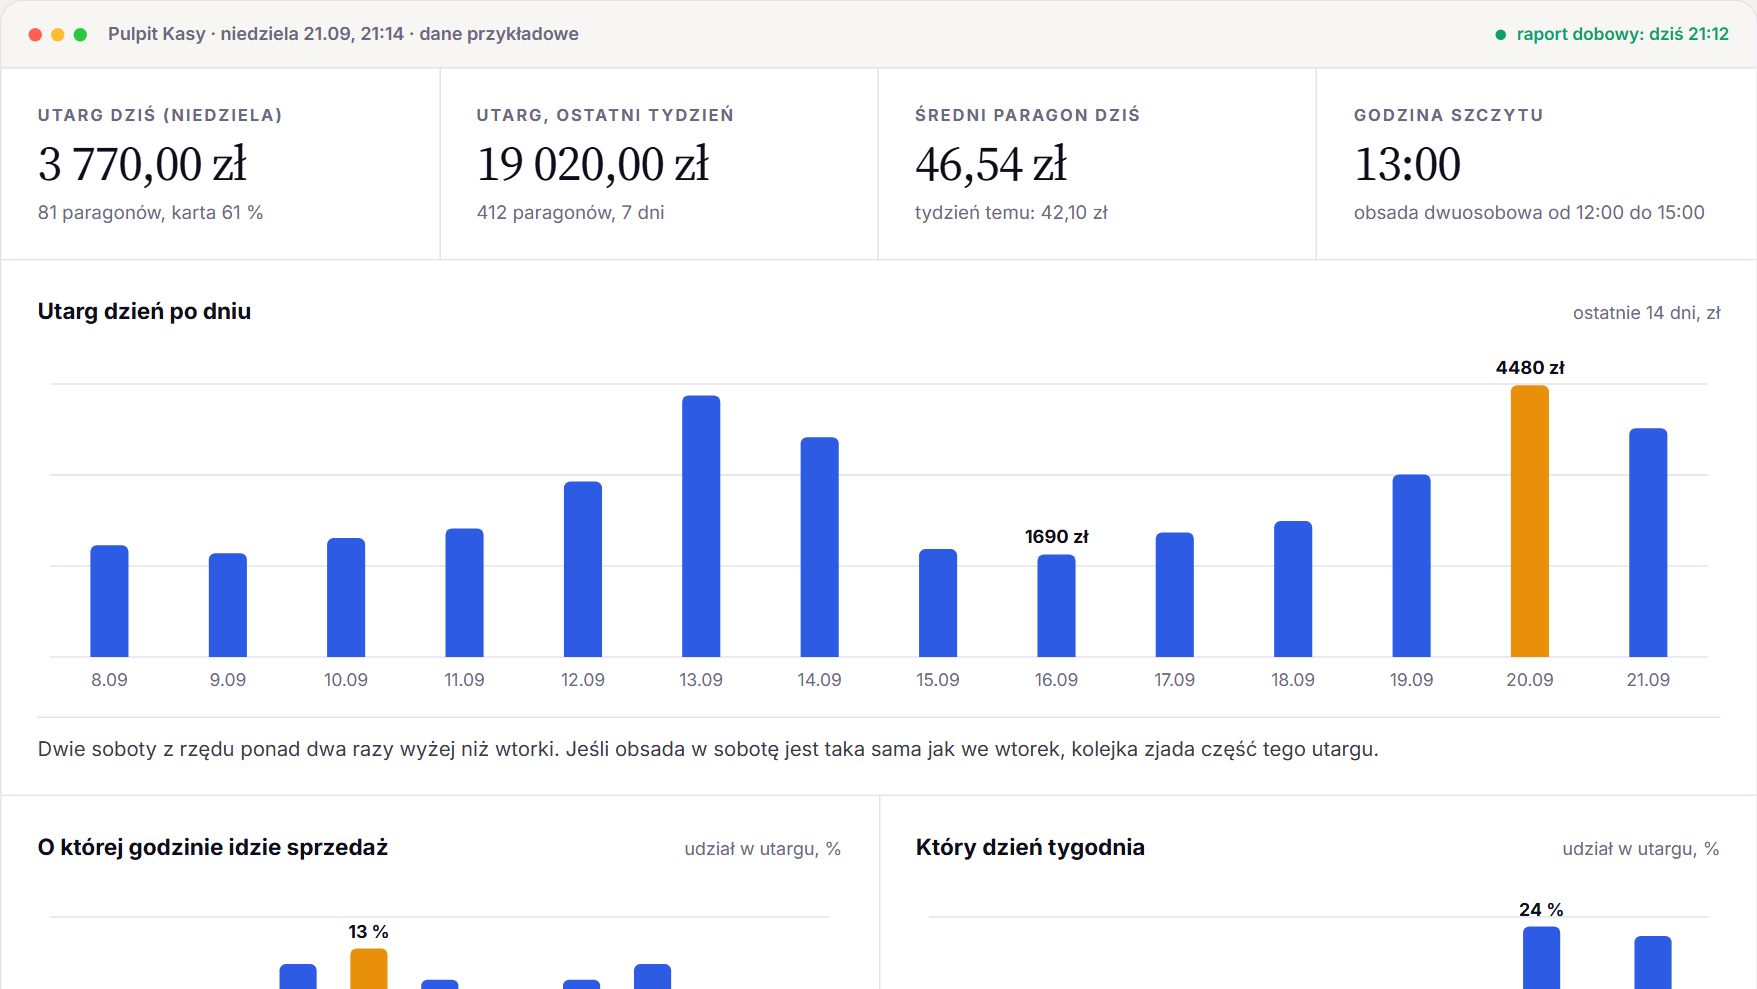Click the '4480 zł' bar value label
1757x989 pixels.
(x=1529, y=367)
